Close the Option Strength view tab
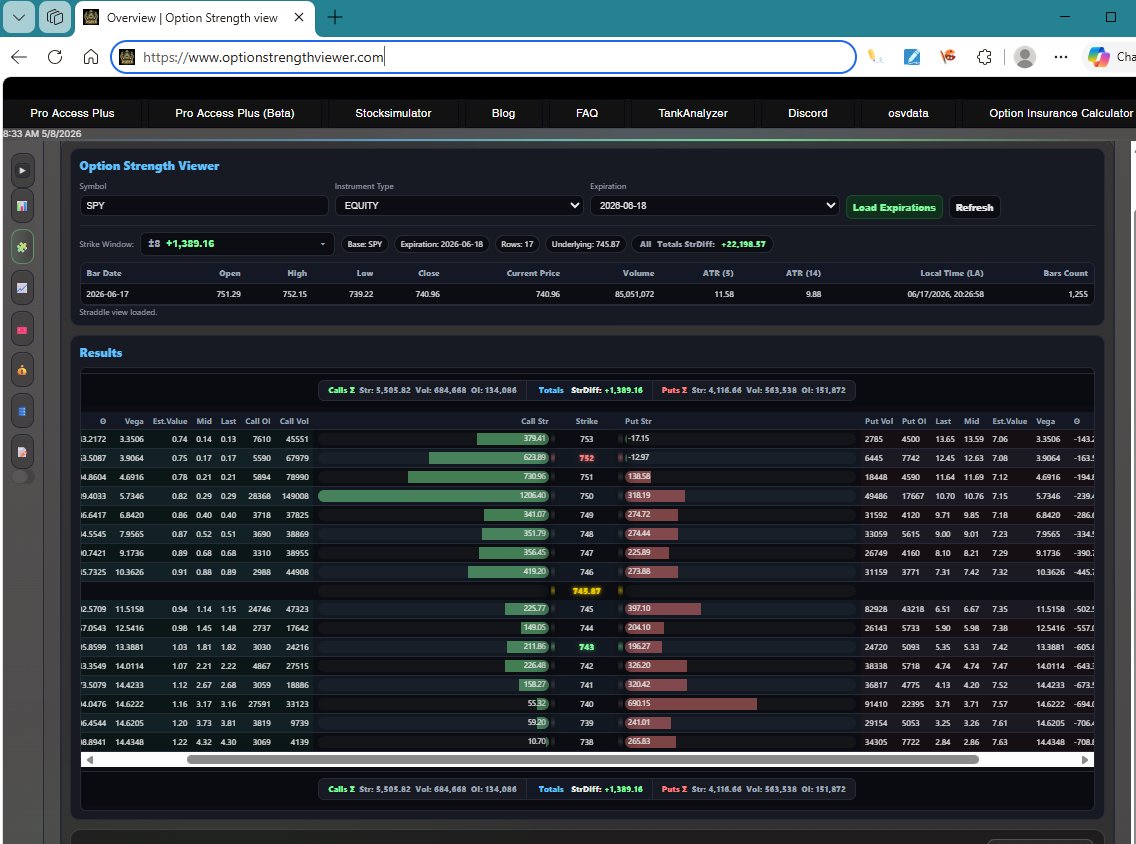Image resolution: width=1136 pixels, height=844 pixels. tap(298, 17)
